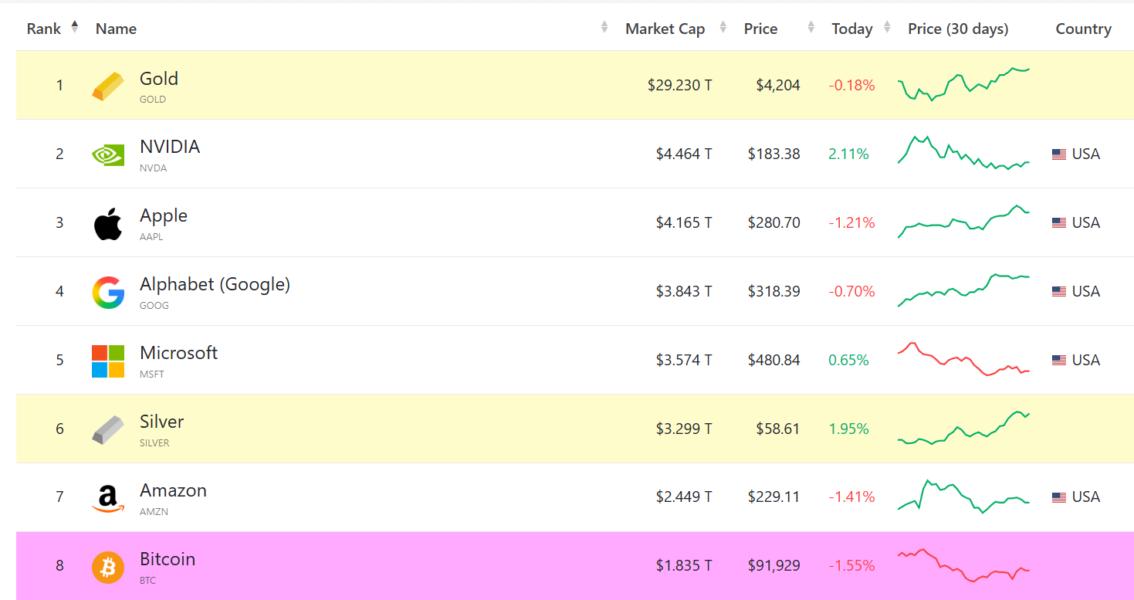Click the Apple logo icon
Viewport: 1134px width, 600px height.
(108, 223)
